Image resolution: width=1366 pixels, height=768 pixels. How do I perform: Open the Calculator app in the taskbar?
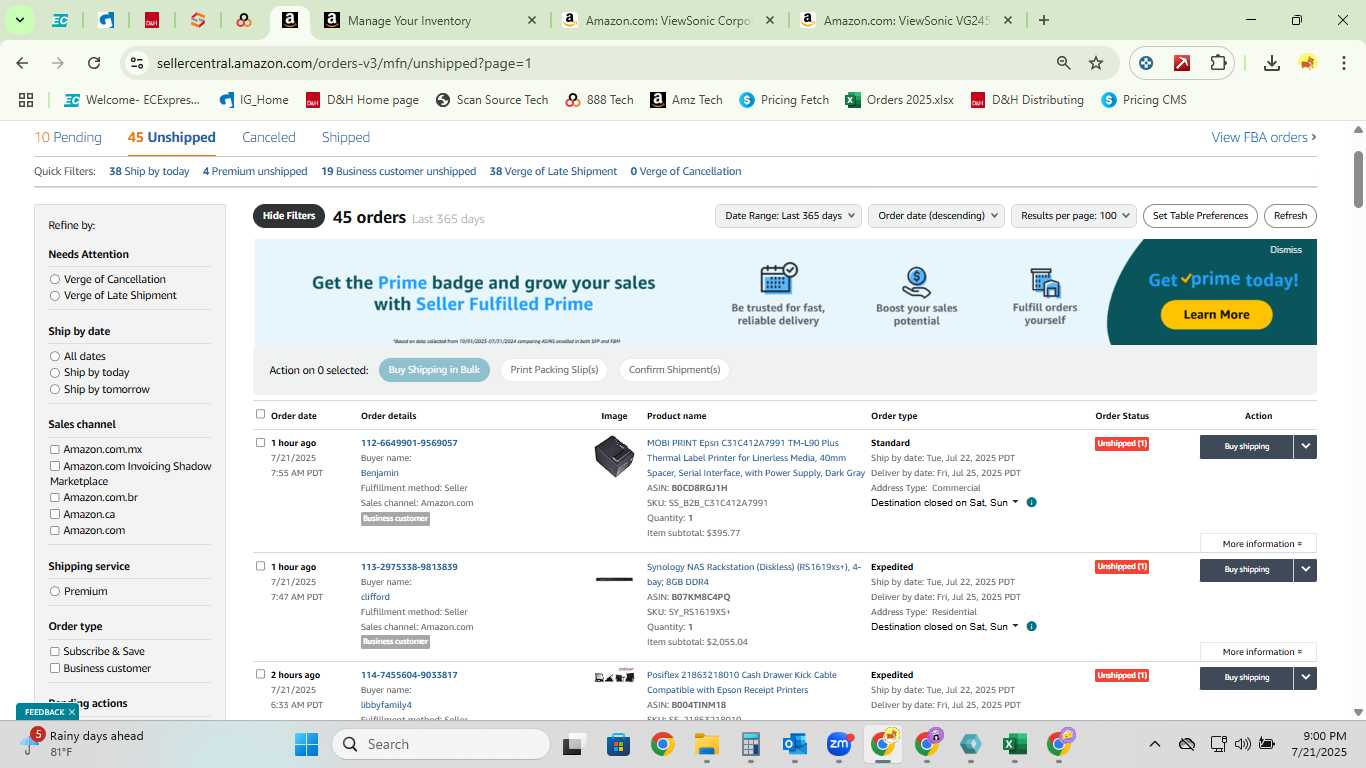click(751, 744)
